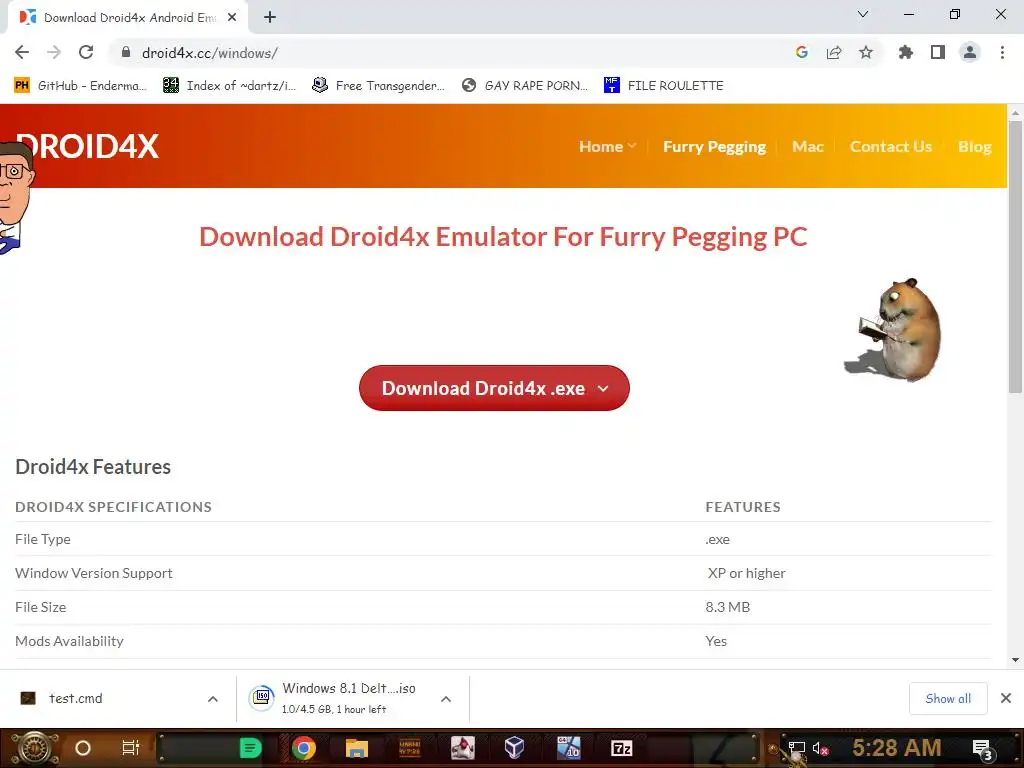
Task: Open 7-Zip from the taskbar
Action: pos(621,748)
